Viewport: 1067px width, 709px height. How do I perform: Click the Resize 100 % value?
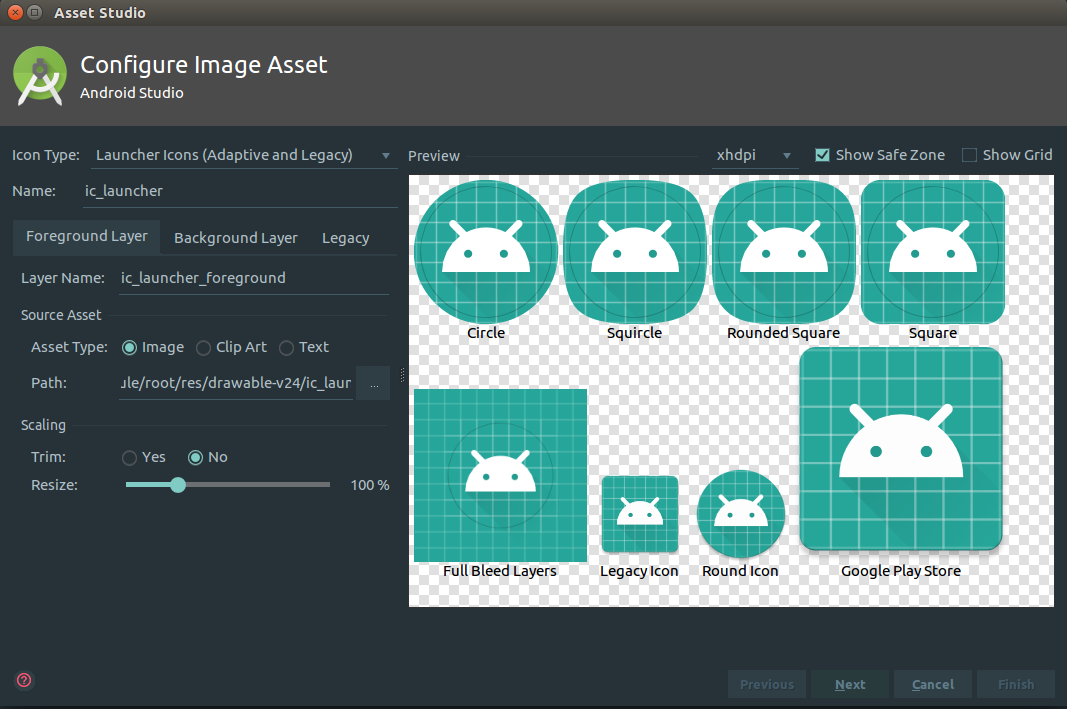(370, 485)
